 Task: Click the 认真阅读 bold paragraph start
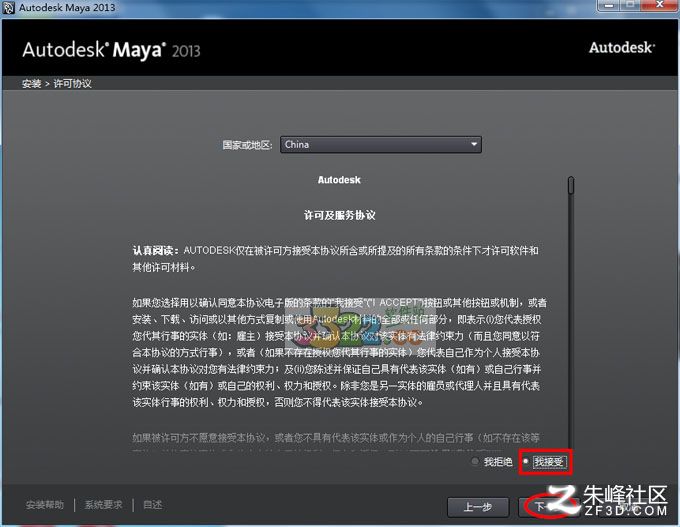click(x=155, y=250)
